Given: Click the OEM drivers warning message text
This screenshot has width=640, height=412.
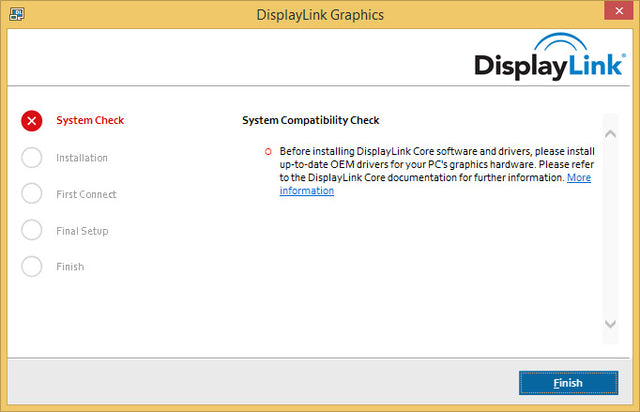Looking at the screenshot, I should pyautogui.click(x=437, y=171).
